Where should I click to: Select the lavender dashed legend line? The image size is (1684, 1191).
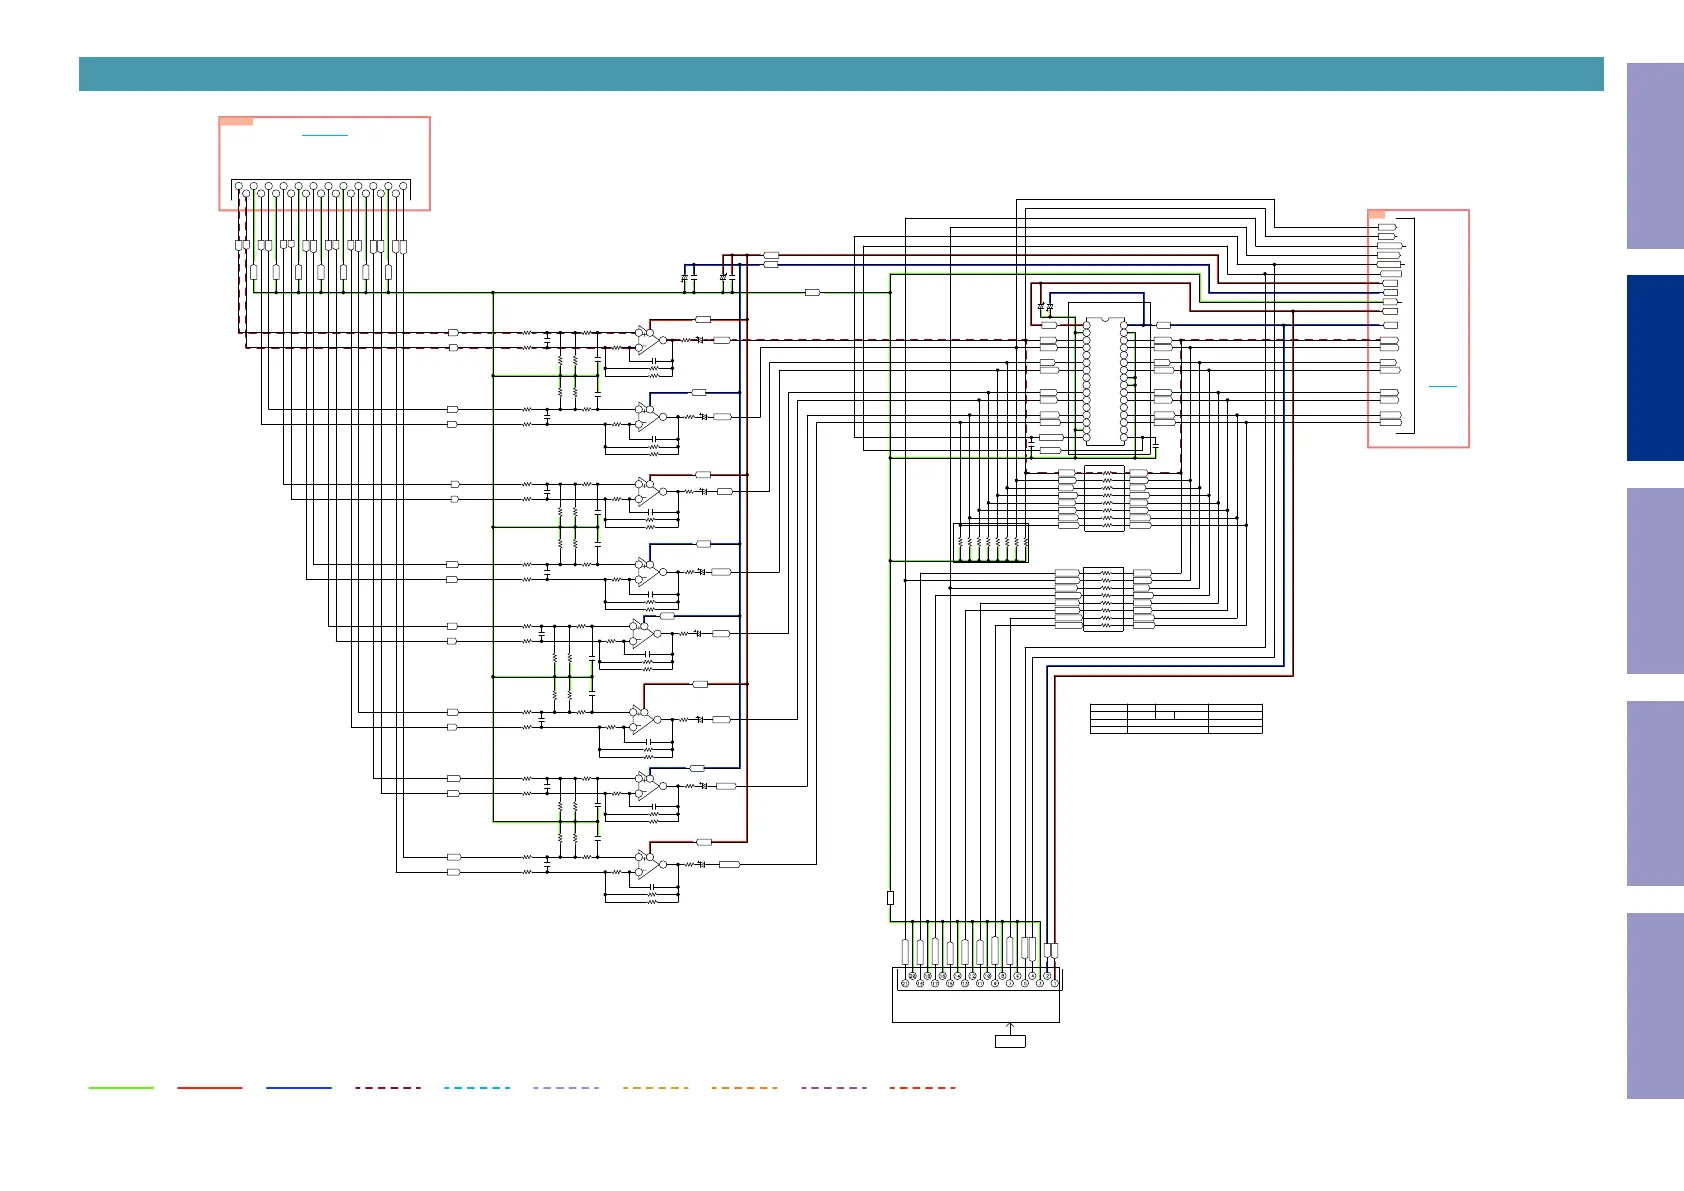[x=566, y=1087]
